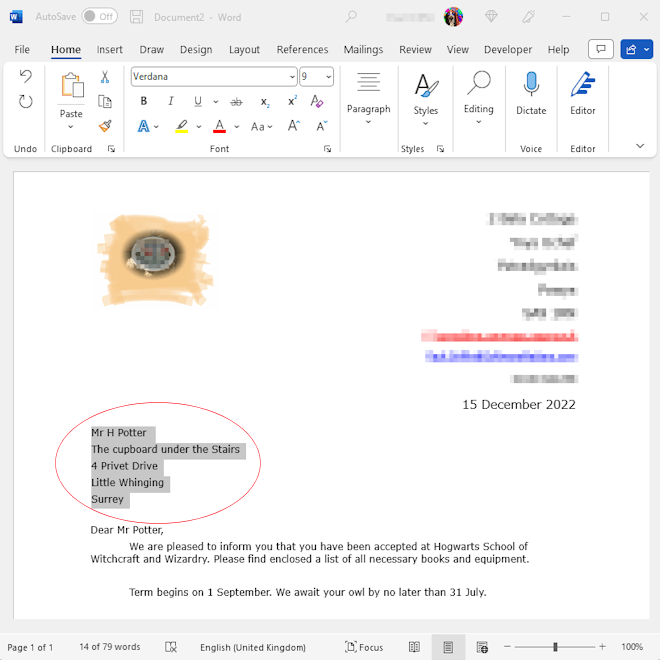Viewport: 660px width, 660px height.
Task: Open Styles pane launcher
Action: (x=440, y=149)
